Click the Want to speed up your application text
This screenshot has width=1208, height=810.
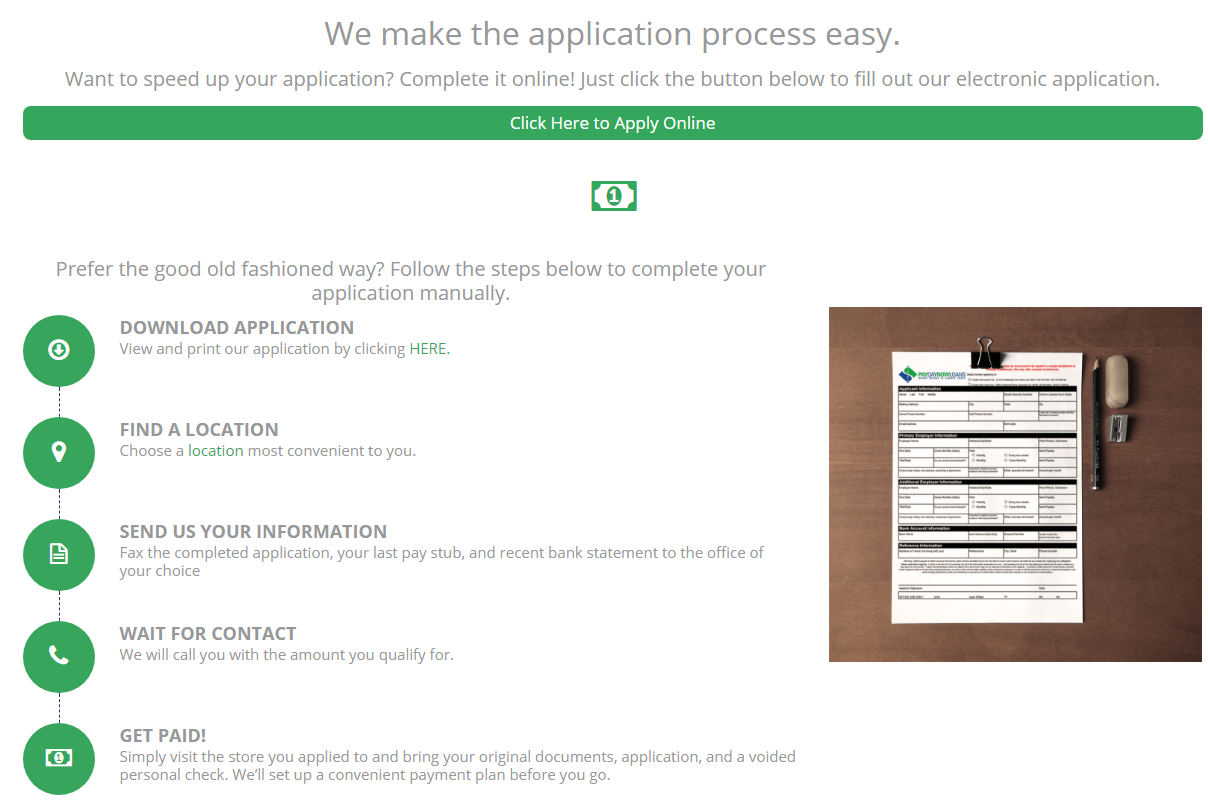pyautogui.click(x=612, y=79)
